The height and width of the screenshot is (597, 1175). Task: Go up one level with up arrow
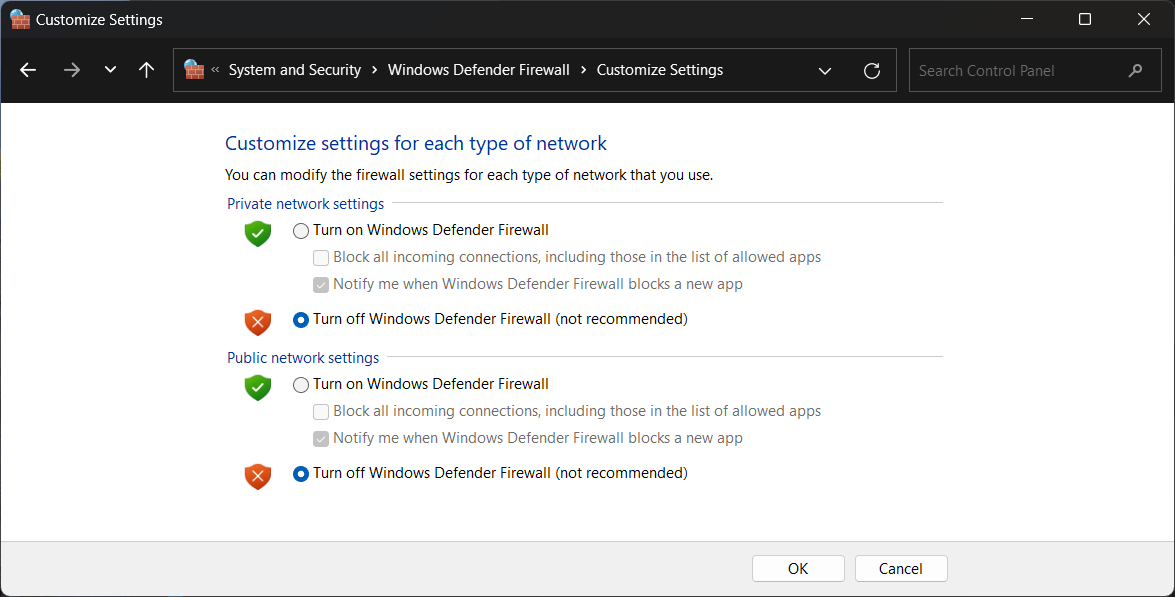[147, 70]
